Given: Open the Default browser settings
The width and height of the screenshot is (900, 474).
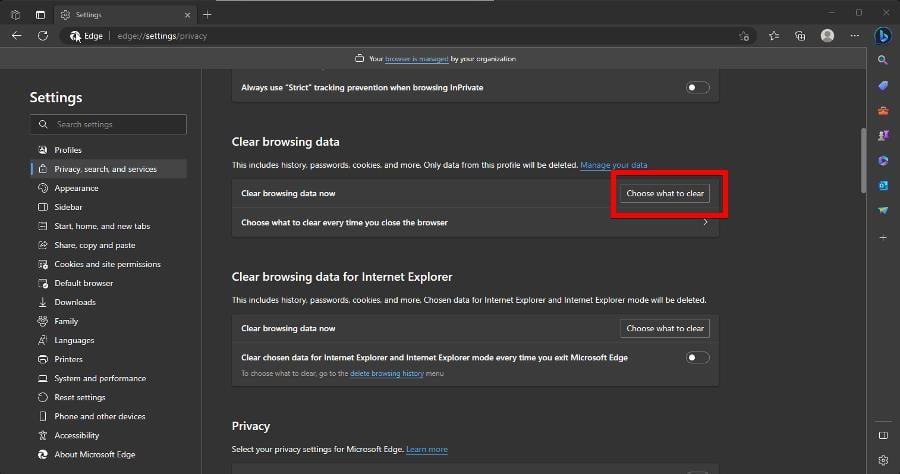Looking at the screenshot, I should point(108,283).
